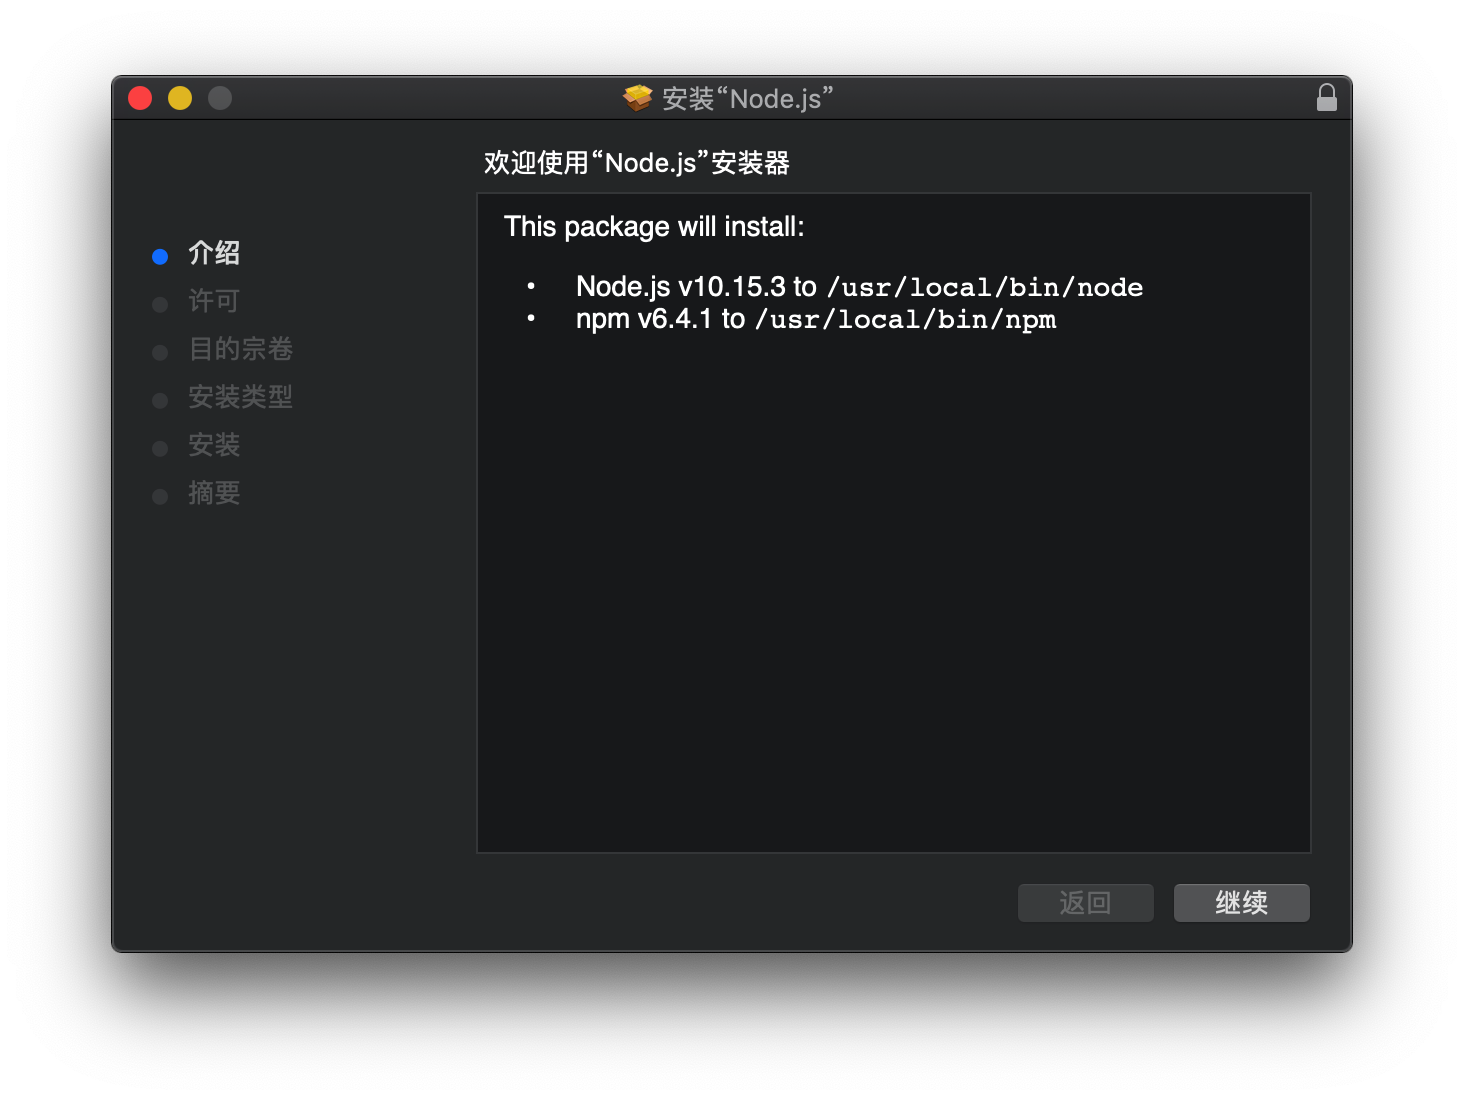
Task: Click the npm v6.4.1 install path line
Action: point(816,319)
